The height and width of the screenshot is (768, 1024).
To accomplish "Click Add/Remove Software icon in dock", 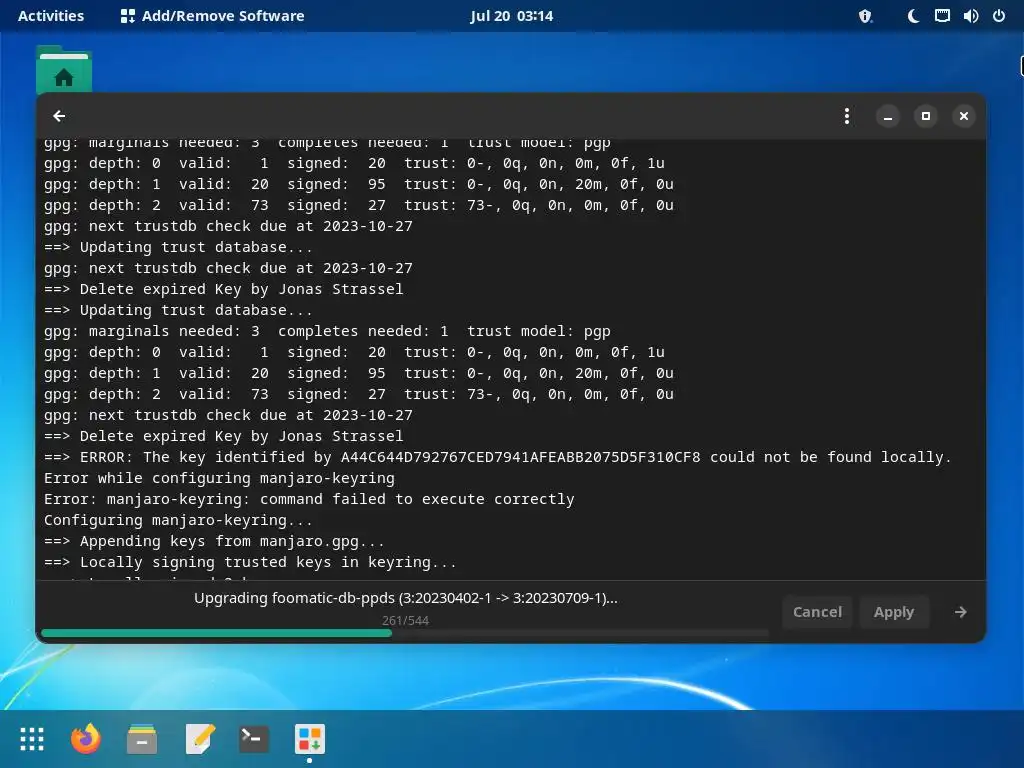I will click(x=310, y=739).
